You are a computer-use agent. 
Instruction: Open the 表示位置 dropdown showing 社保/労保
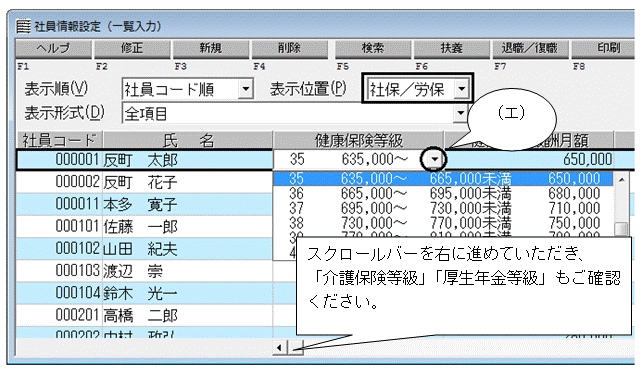(x=461, y=89)
